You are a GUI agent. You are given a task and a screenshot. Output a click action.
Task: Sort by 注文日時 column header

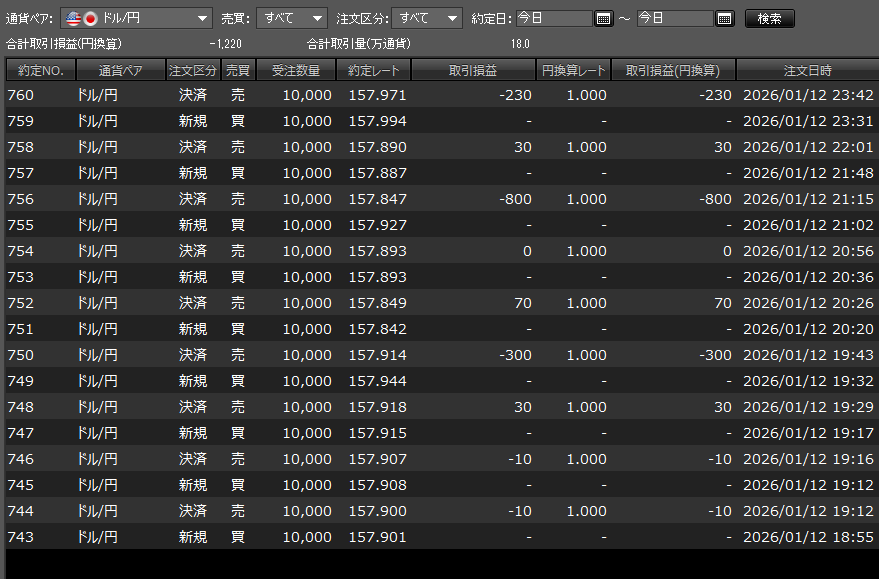coord(807,71)
